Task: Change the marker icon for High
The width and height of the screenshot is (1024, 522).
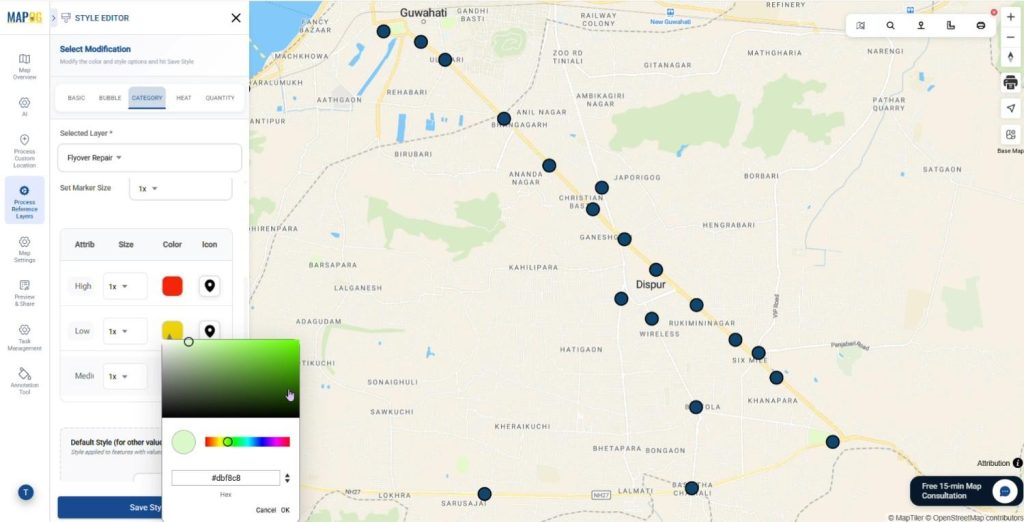Action: click(209, 286)
